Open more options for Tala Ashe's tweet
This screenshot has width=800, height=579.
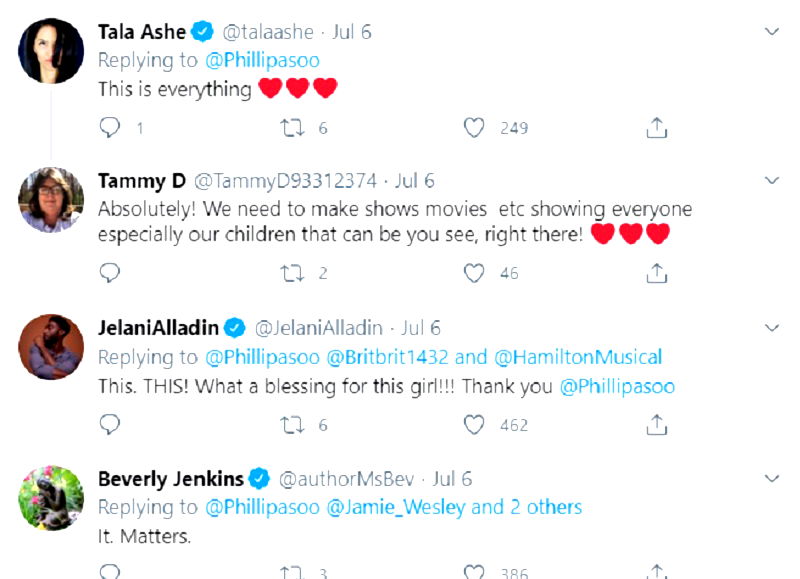click(x=771, y=32)
